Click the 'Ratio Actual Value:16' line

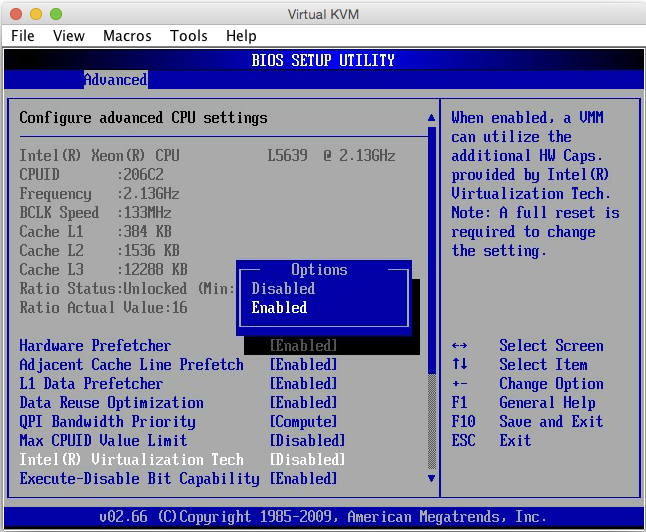(103, 307)
